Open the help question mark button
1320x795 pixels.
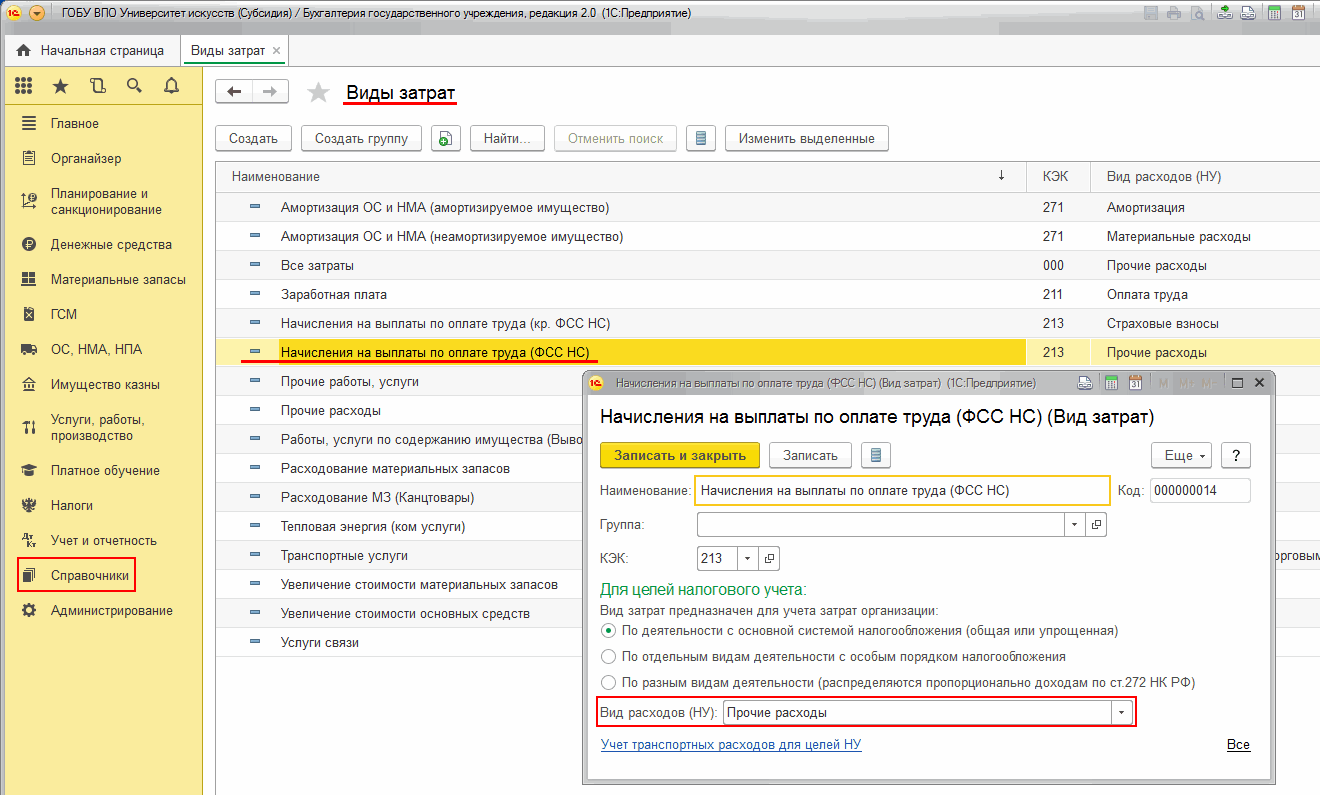[1236, 455]
